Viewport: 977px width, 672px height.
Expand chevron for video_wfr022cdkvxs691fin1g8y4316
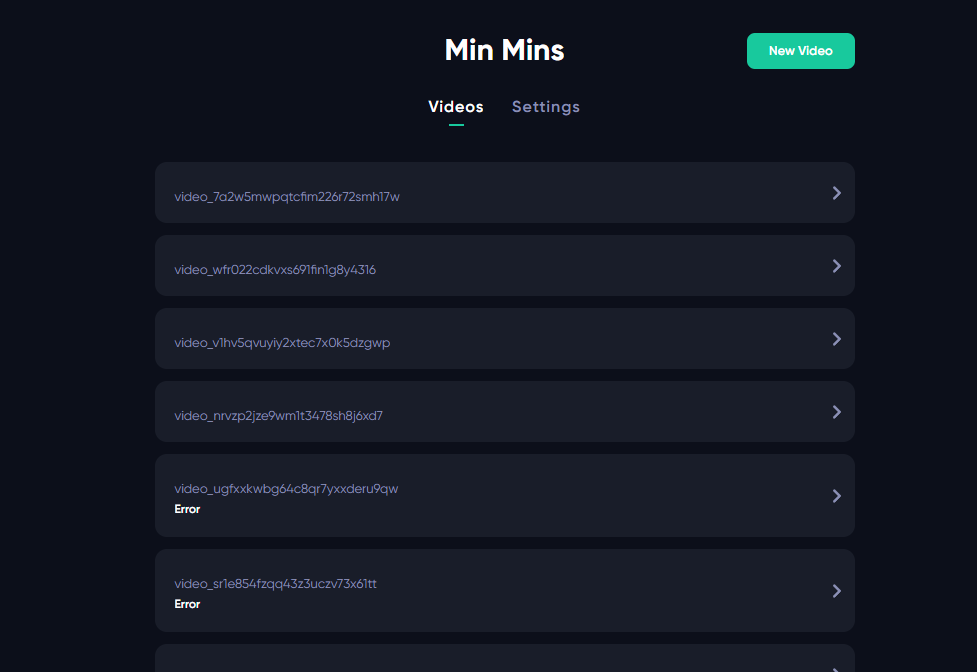pos(837,266)
